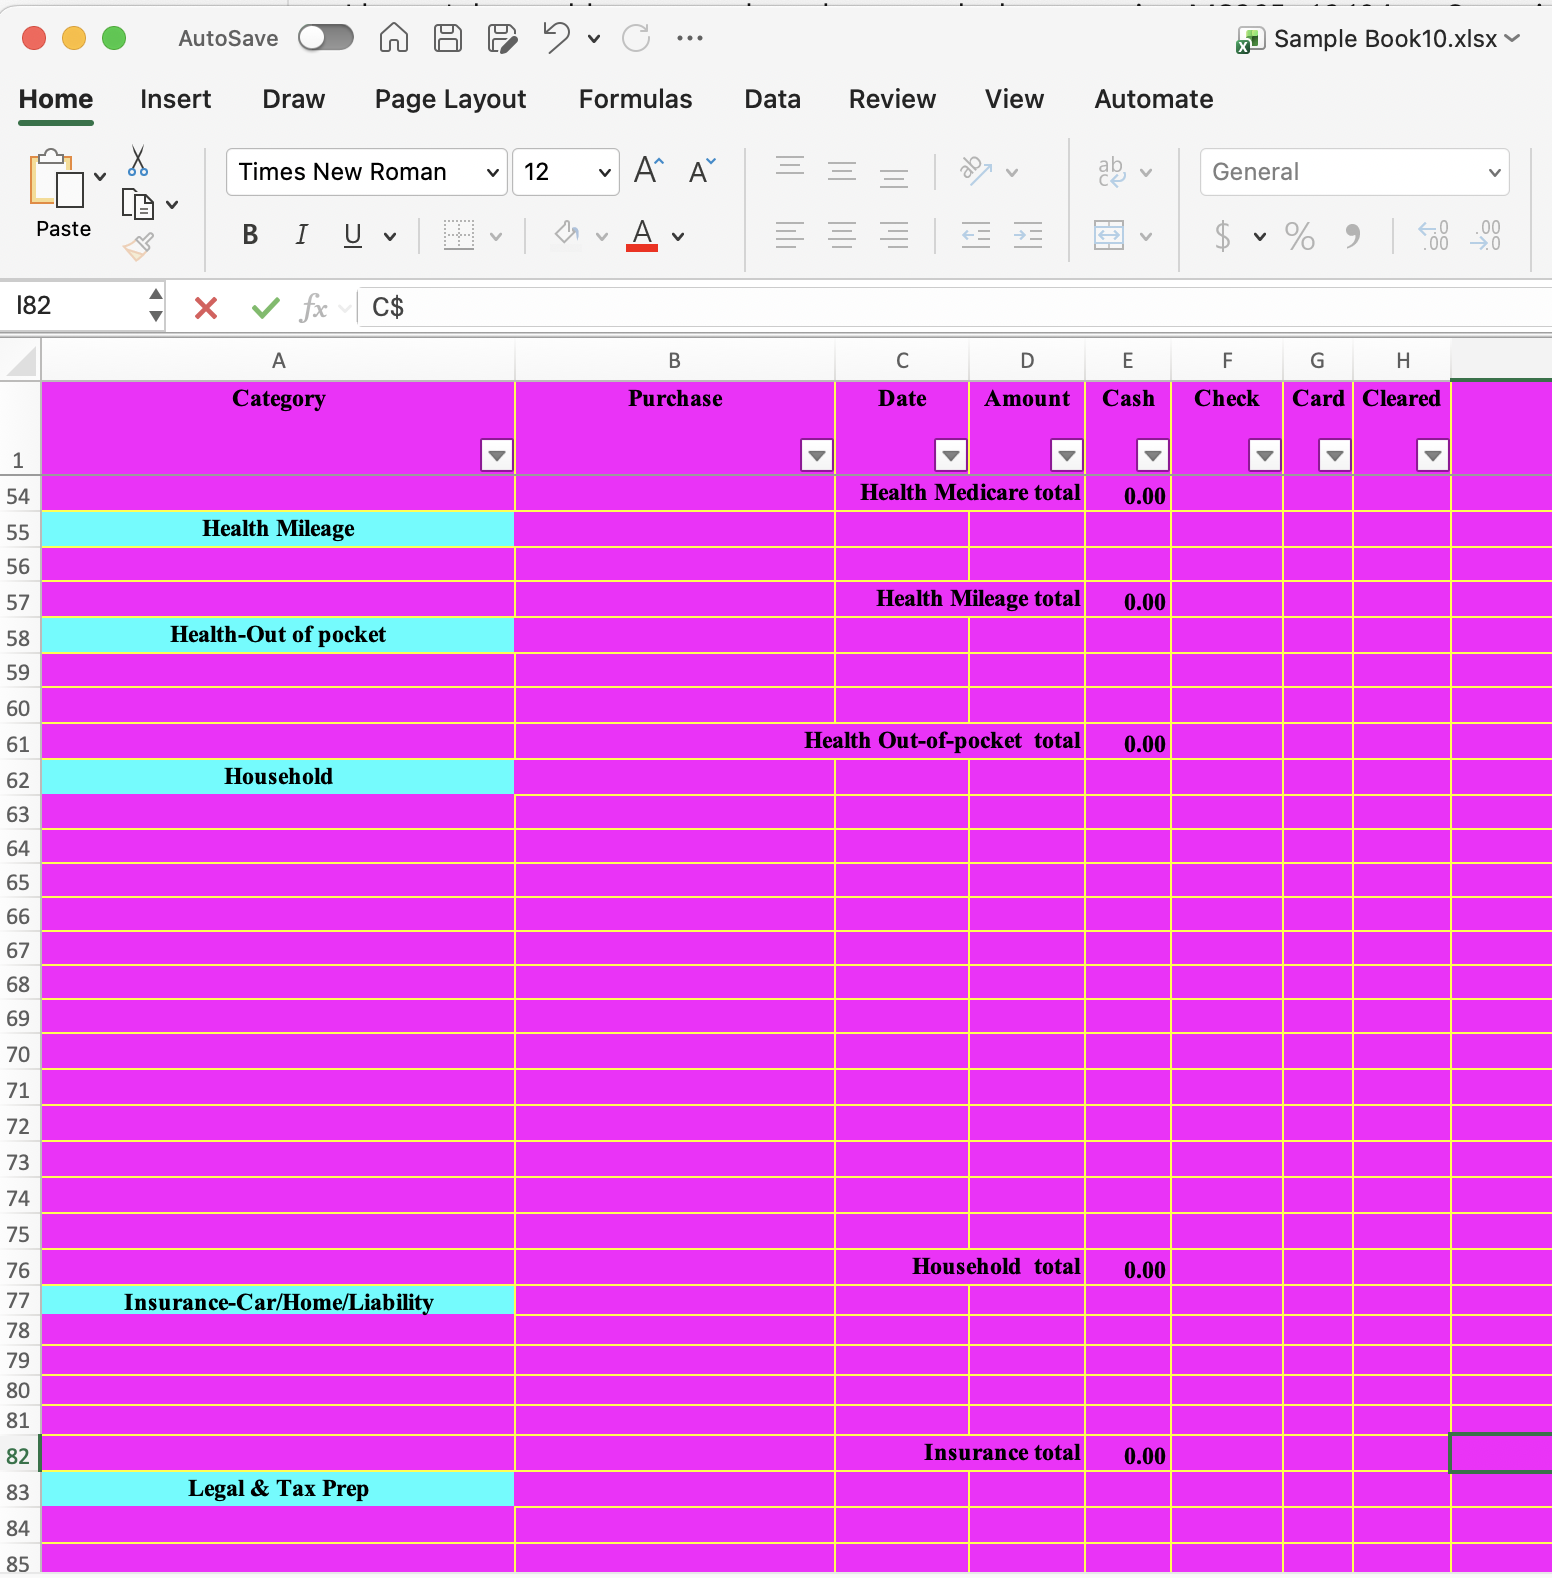Toggle Underline formatting

point(352,235)
